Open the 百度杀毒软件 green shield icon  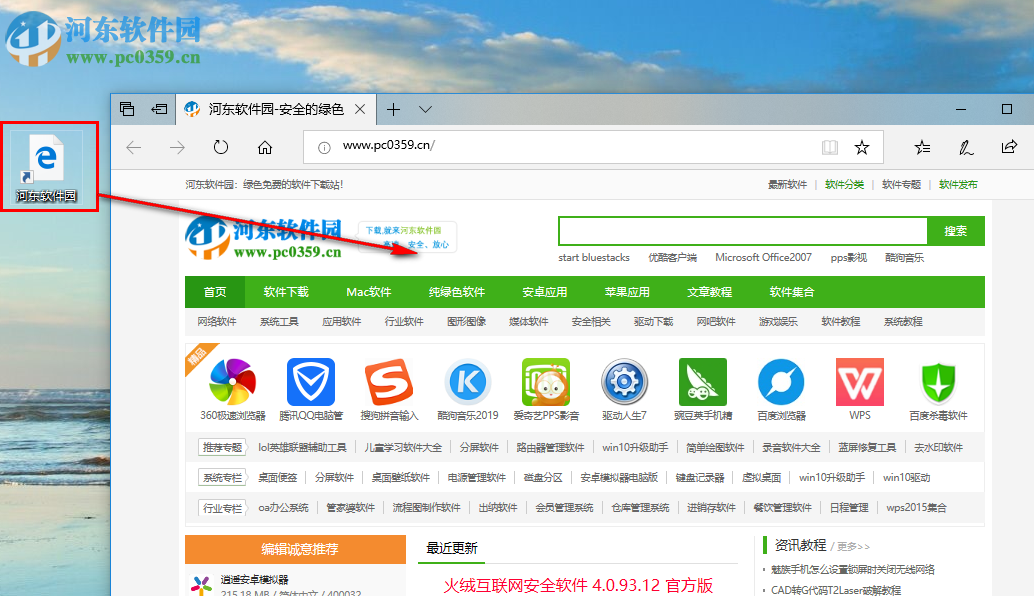coord(938,383)
